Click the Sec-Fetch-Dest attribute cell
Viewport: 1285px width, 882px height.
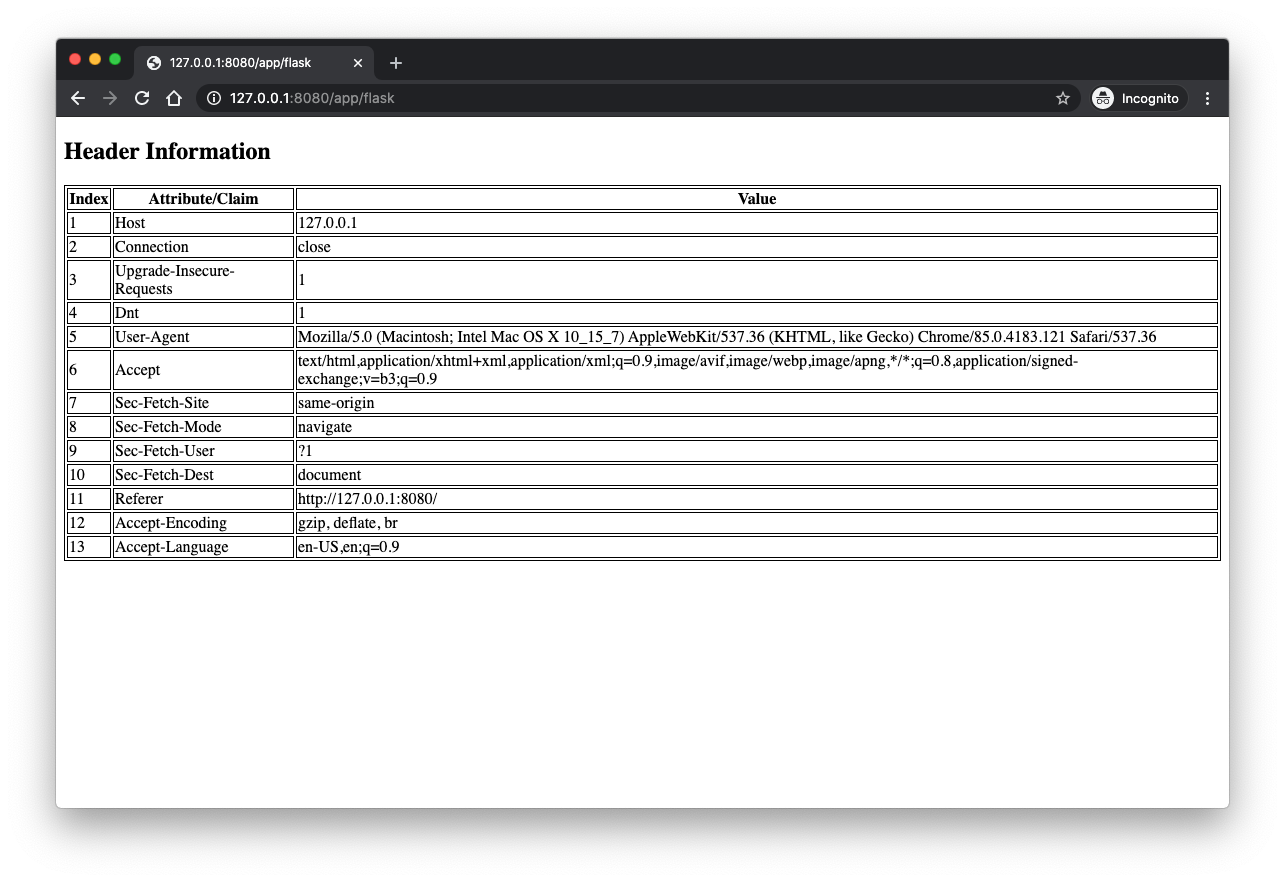click(203, 475)
